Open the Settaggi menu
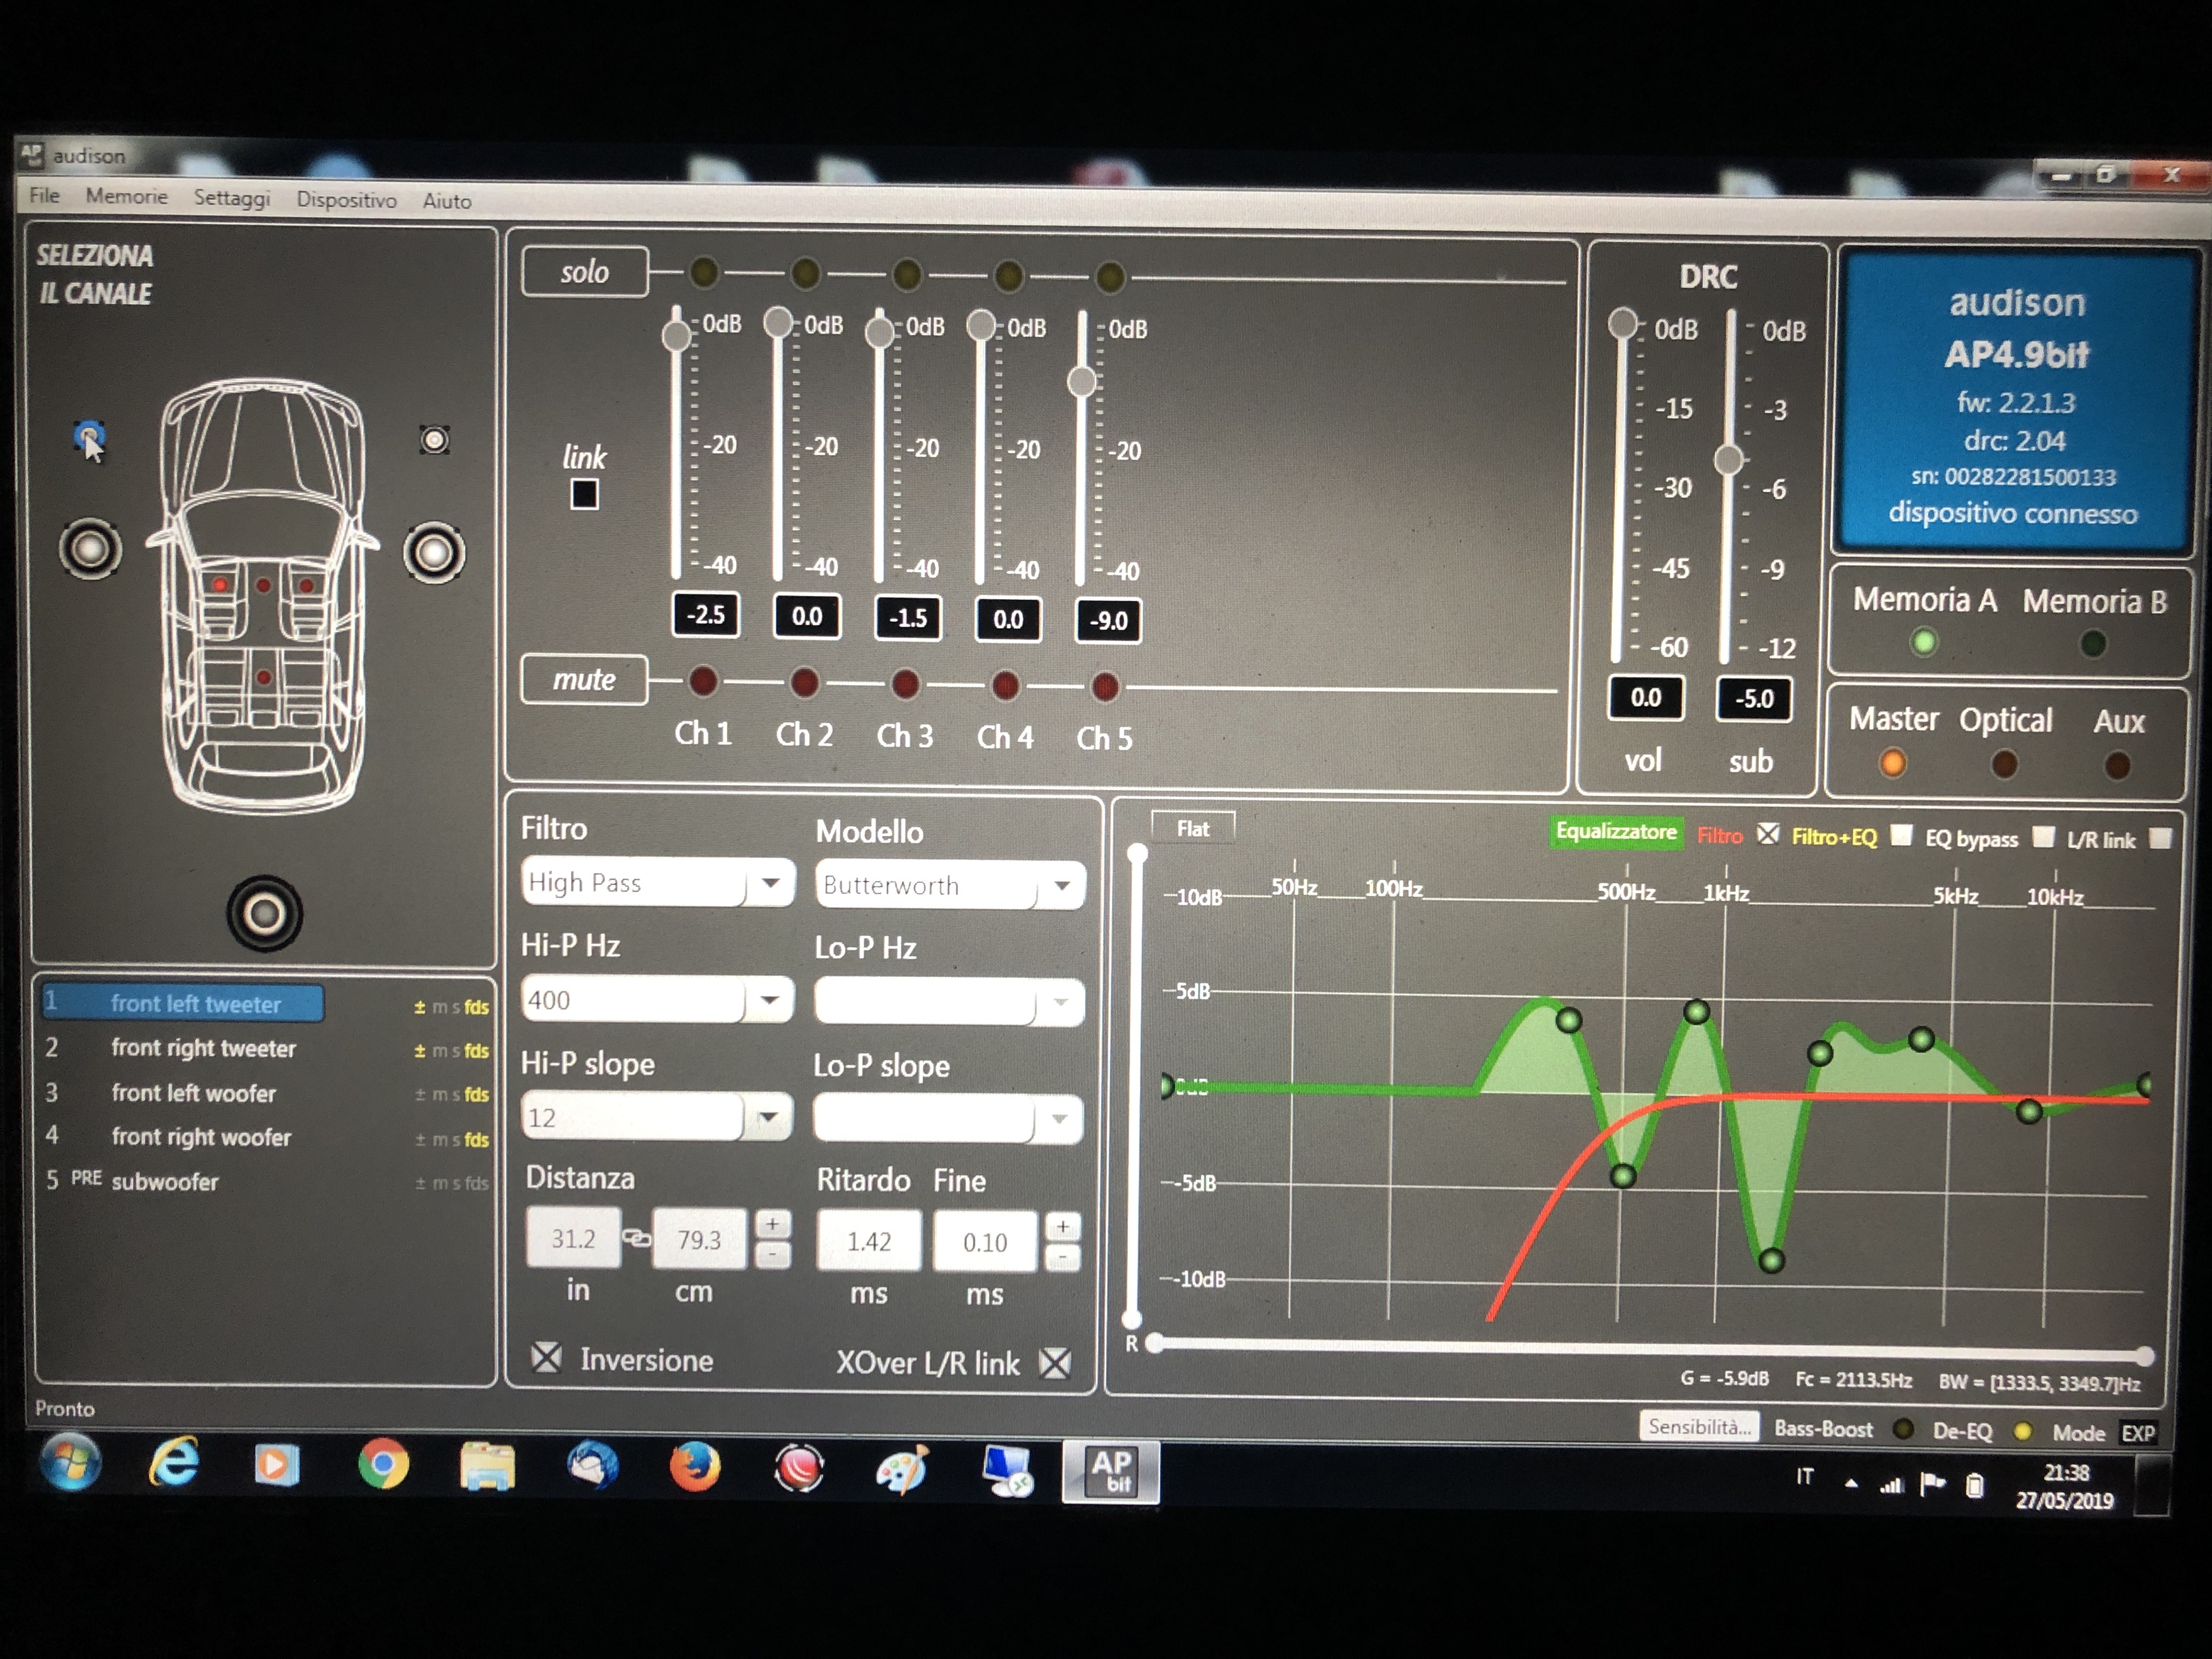The image size is (2212, 1659). [x=232, y=198]
